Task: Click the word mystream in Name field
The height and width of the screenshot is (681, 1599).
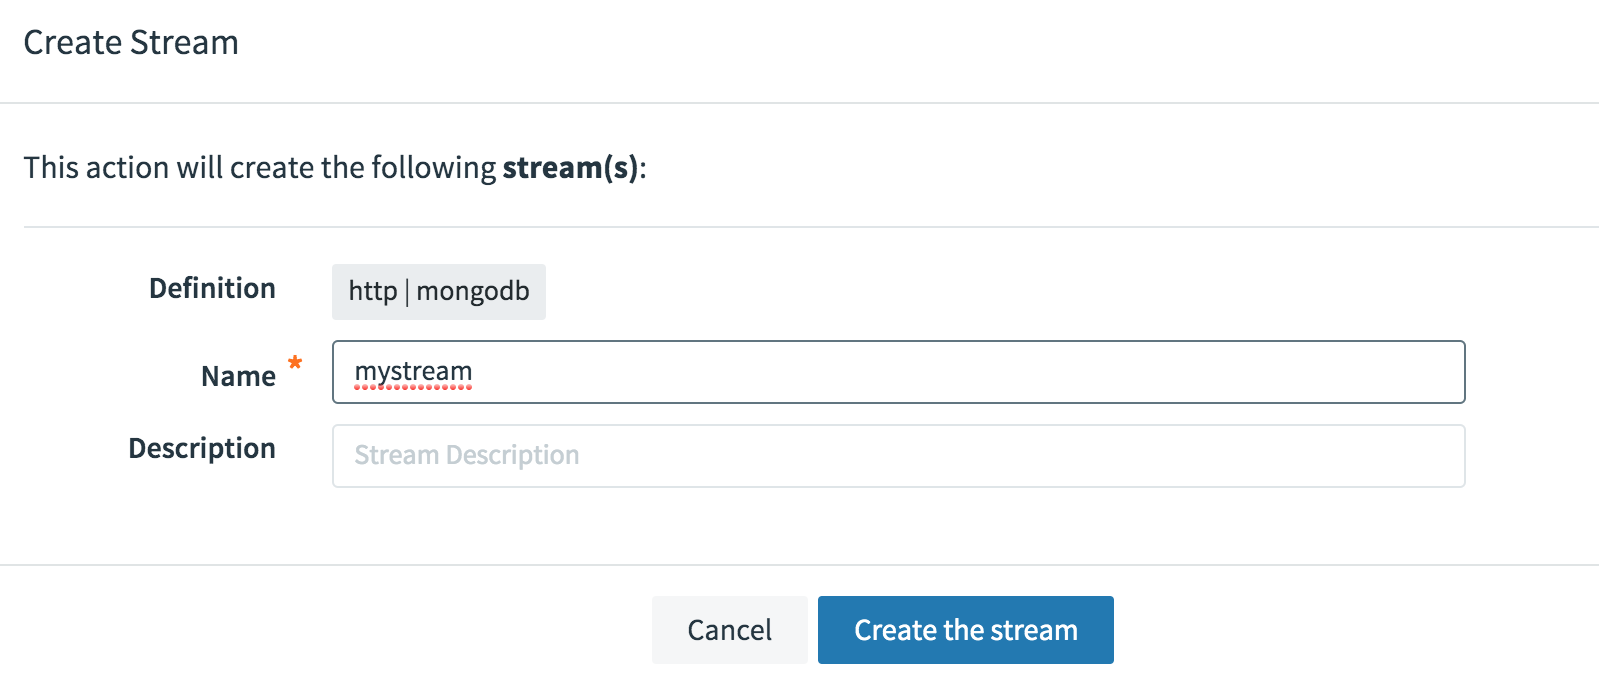Action: tap(413, 372)
